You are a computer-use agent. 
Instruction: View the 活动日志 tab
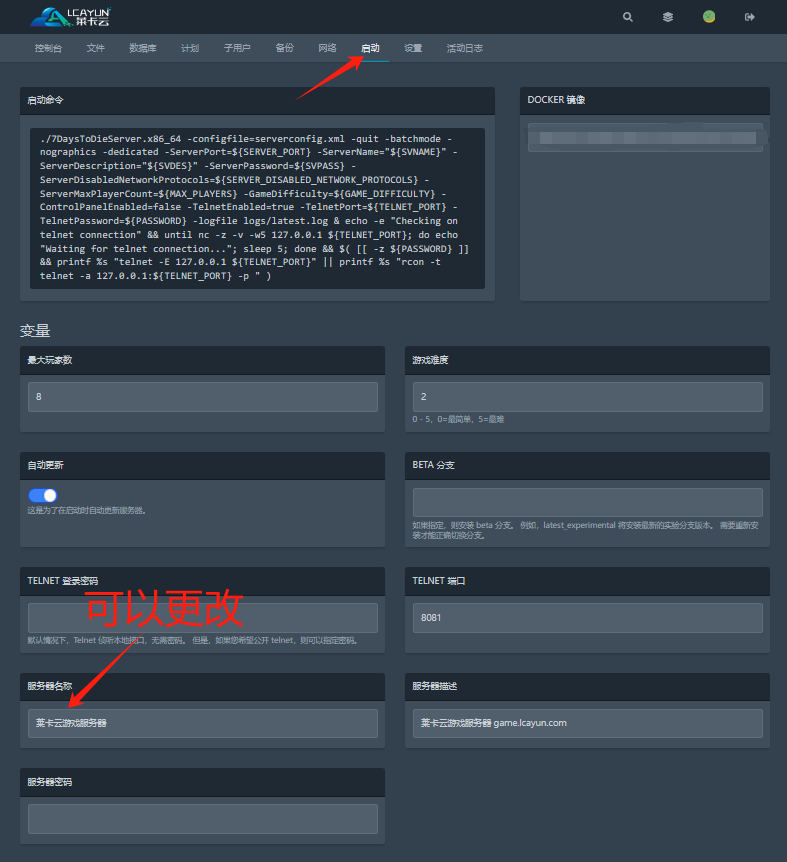click(465, 48)
